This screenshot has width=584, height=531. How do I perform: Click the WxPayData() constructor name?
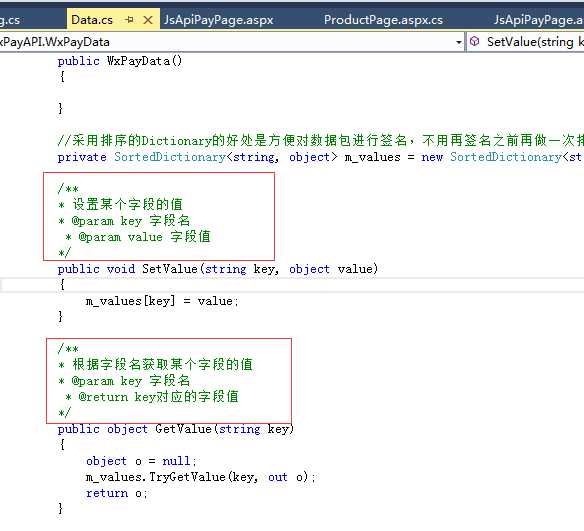pos(145,61)
